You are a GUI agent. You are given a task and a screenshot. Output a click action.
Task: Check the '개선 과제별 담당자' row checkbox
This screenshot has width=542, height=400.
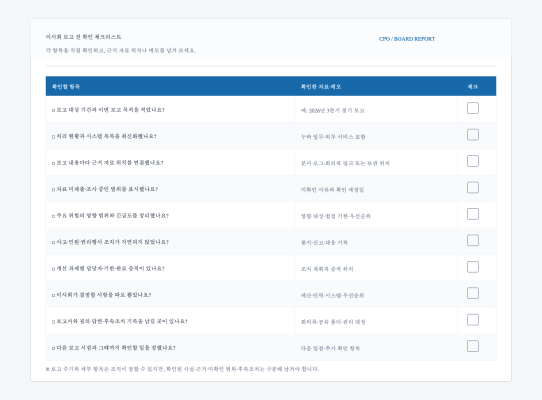pos(473,267)
